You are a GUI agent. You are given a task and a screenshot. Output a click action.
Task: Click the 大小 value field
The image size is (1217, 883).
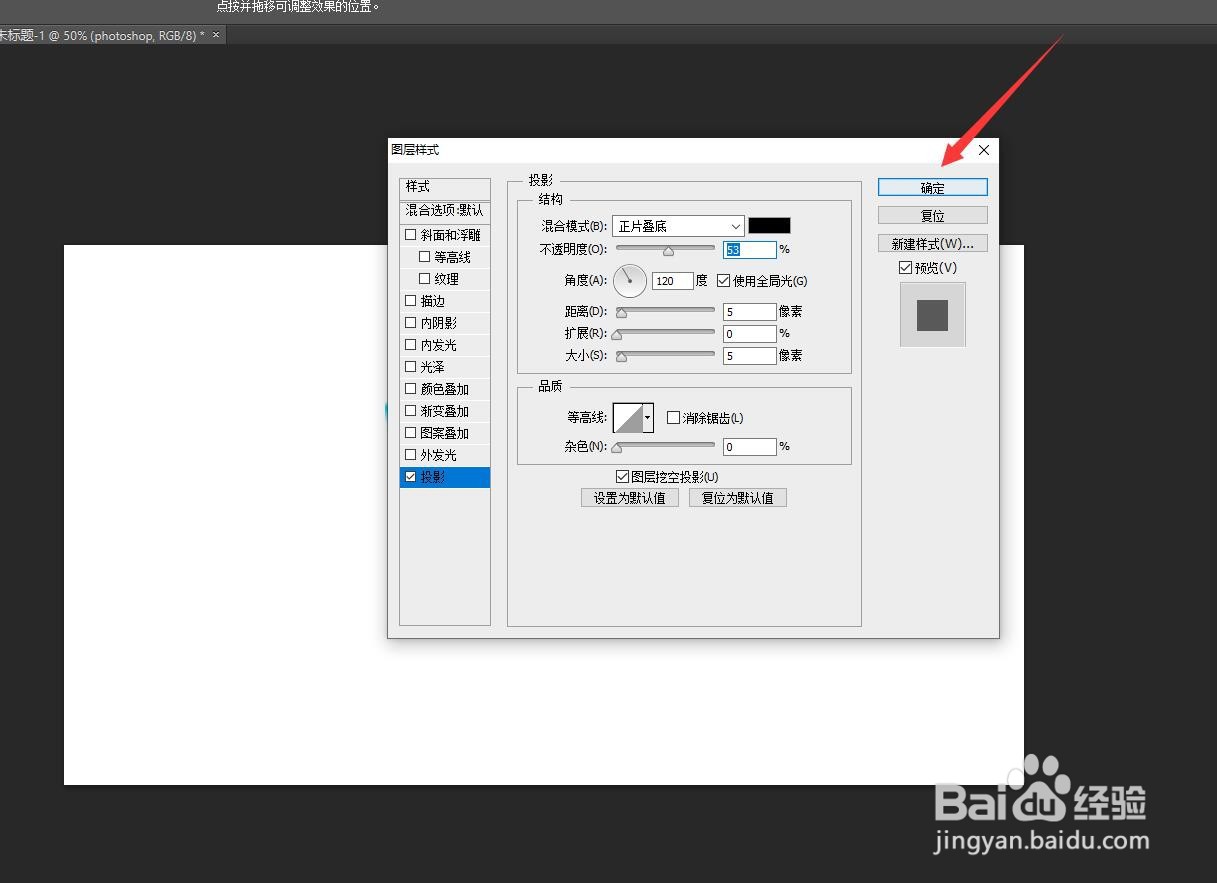pyautogui.click(x=750, y=356)
